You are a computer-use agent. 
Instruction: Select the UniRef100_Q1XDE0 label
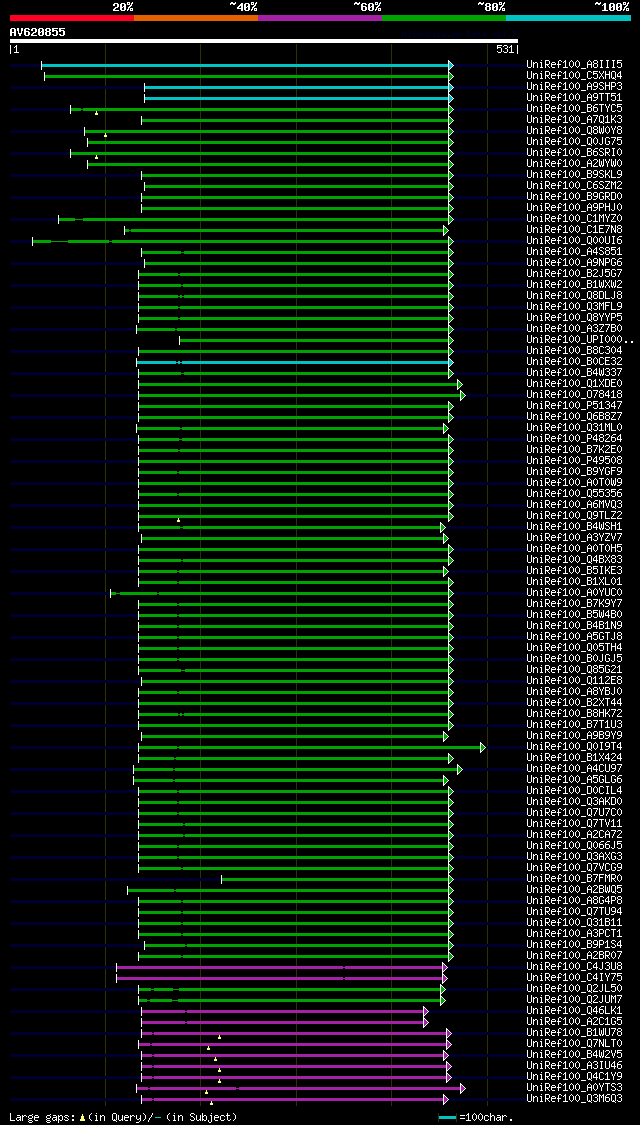pos(574,384)
